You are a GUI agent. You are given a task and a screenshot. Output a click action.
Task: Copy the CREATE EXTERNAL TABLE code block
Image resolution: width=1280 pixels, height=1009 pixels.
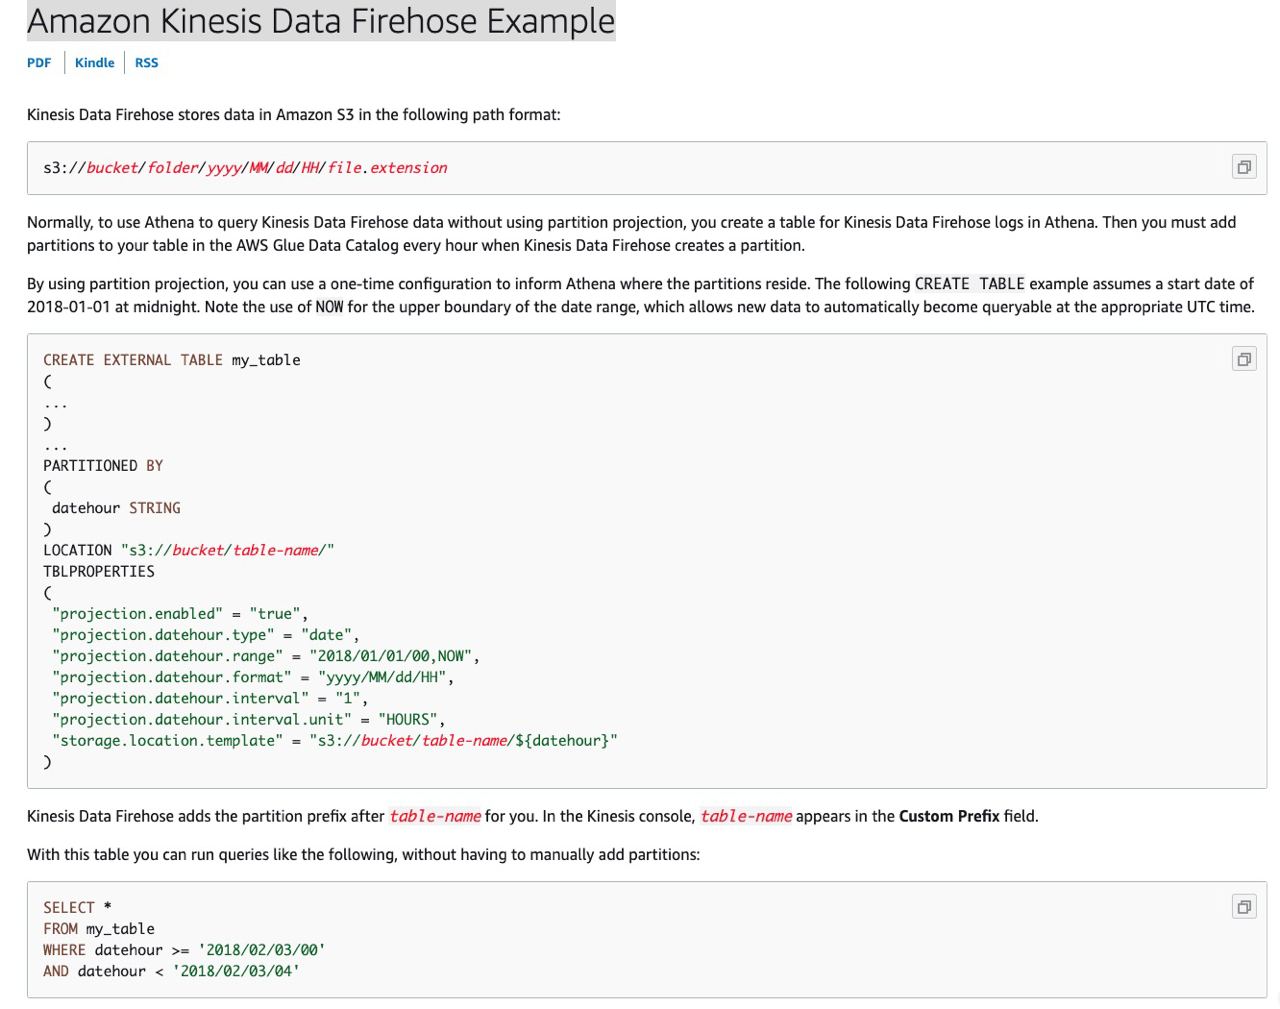[x=1244, y=359]
